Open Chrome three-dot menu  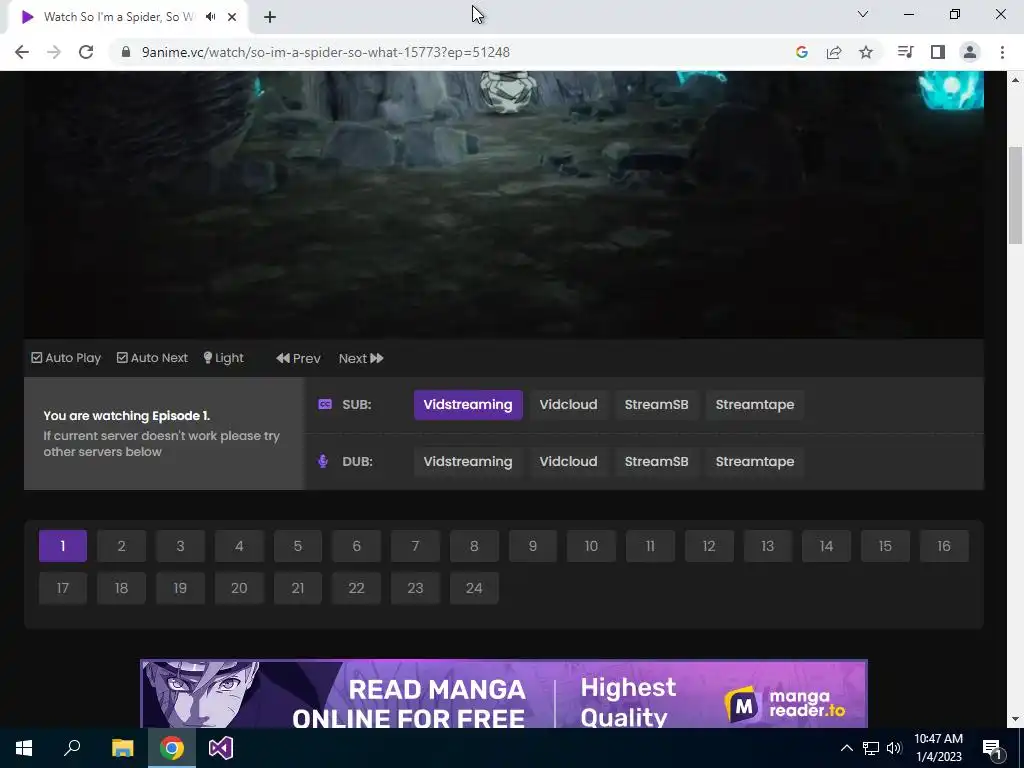pos(1002,52)
